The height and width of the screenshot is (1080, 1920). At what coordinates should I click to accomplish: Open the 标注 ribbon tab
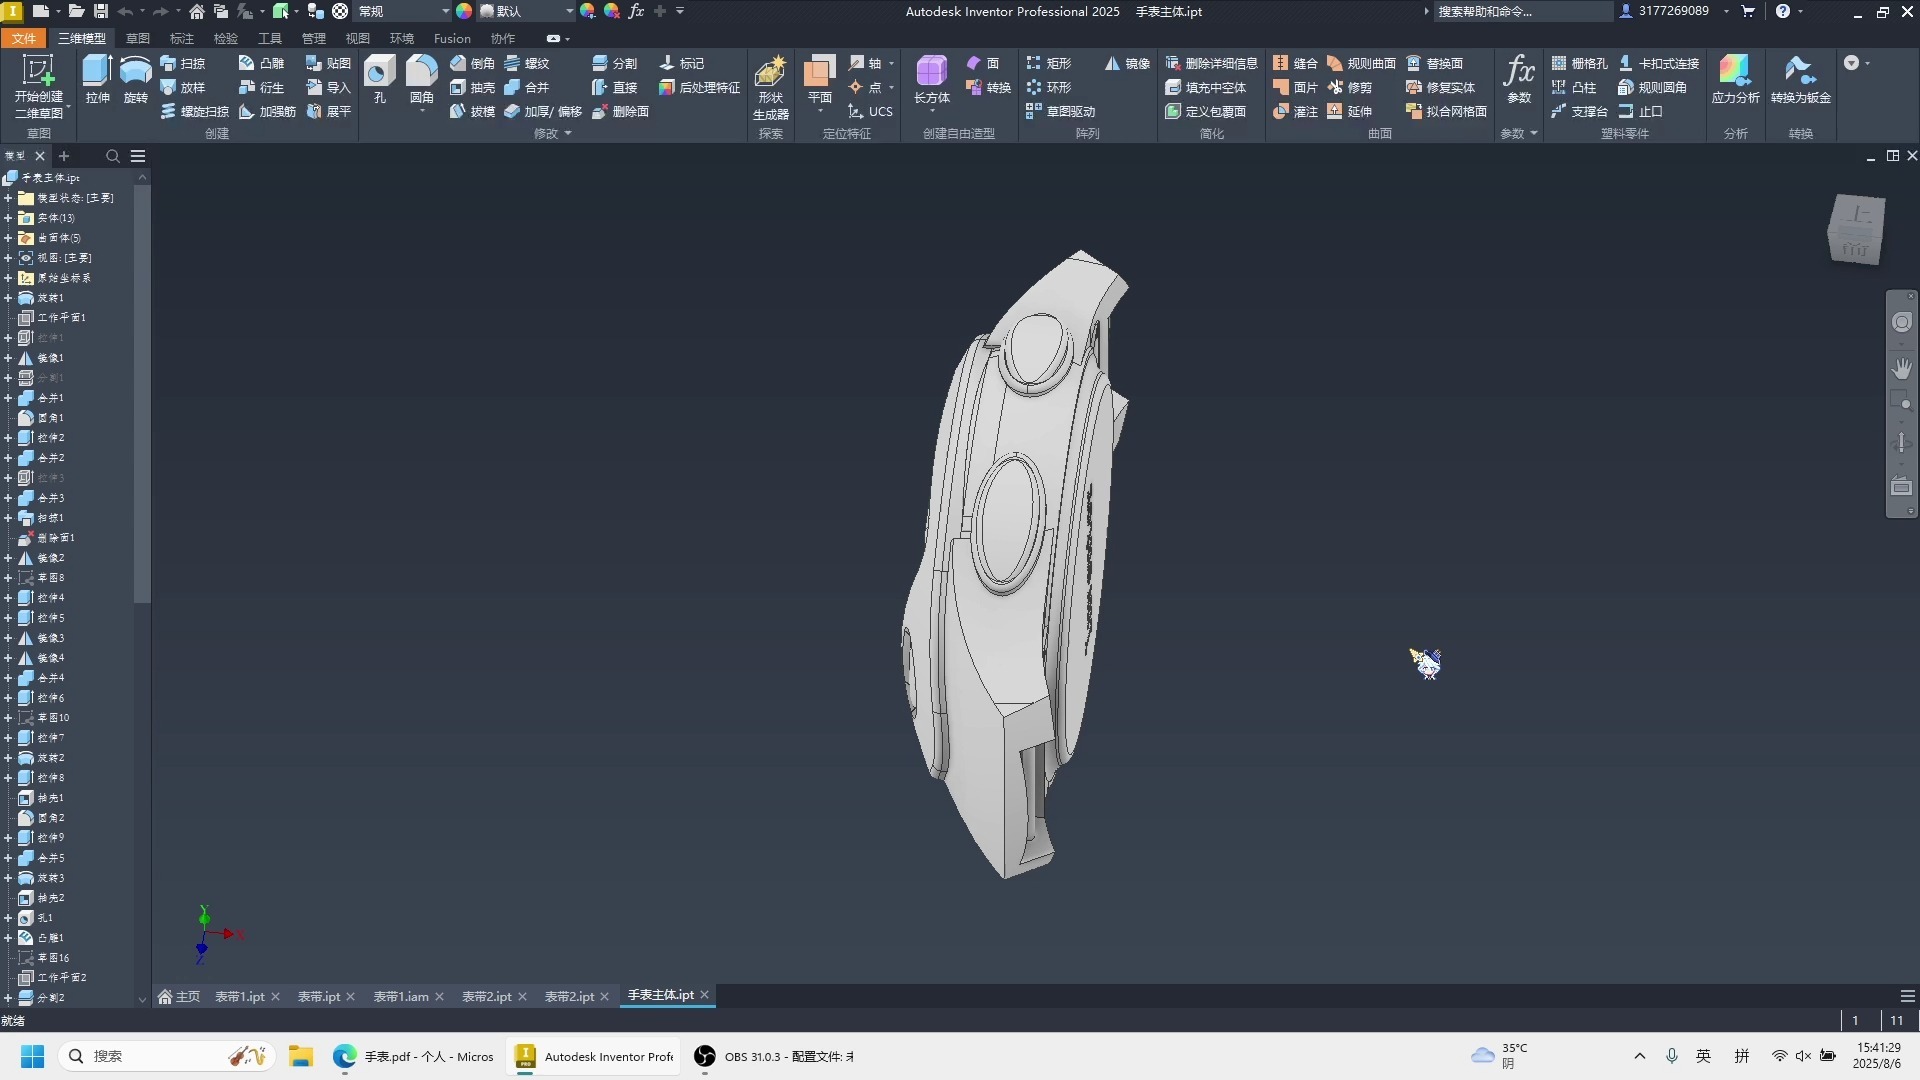(x=182, y=38)
